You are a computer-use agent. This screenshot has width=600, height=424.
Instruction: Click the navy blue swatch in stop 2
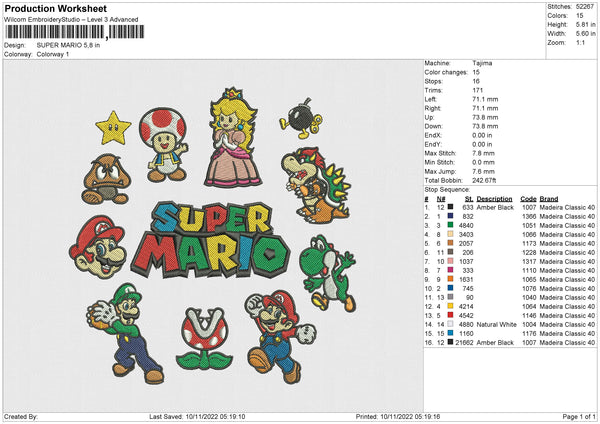pyautogui.click(x=450, y=216)
